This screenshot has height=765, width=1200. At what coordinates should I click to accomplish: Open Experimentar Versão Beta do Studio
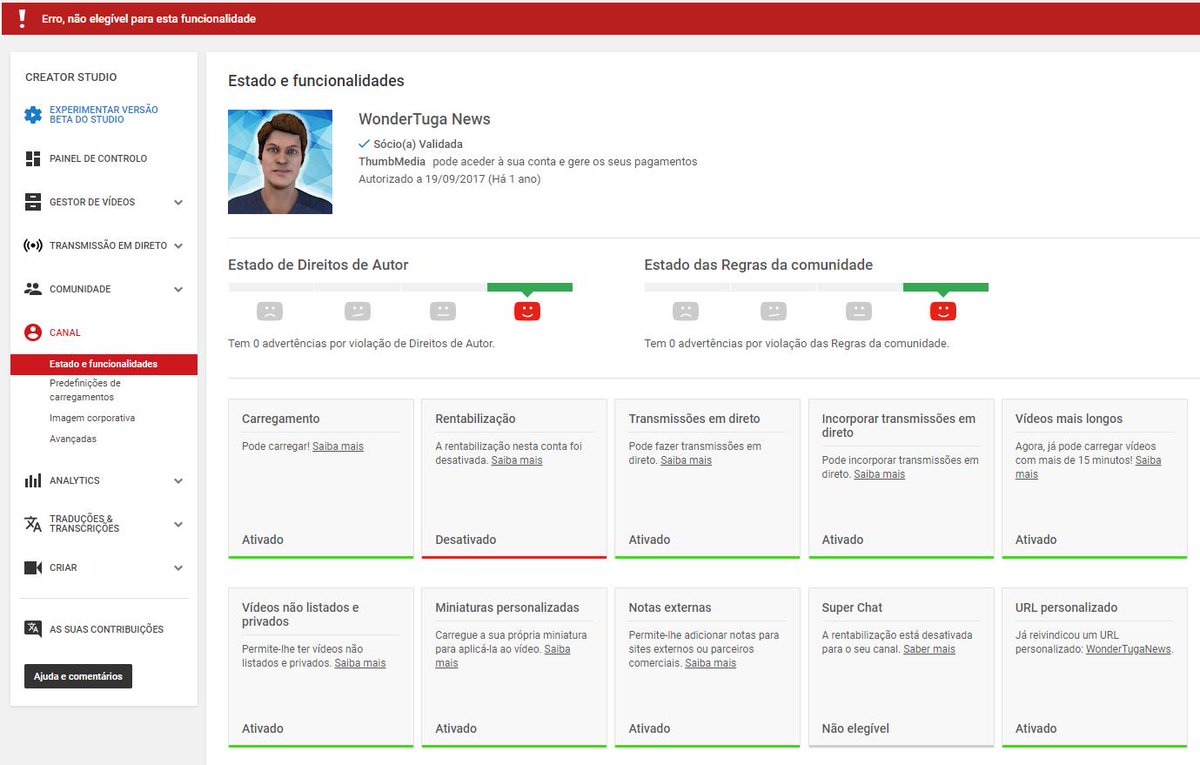[x=104, y=115]
